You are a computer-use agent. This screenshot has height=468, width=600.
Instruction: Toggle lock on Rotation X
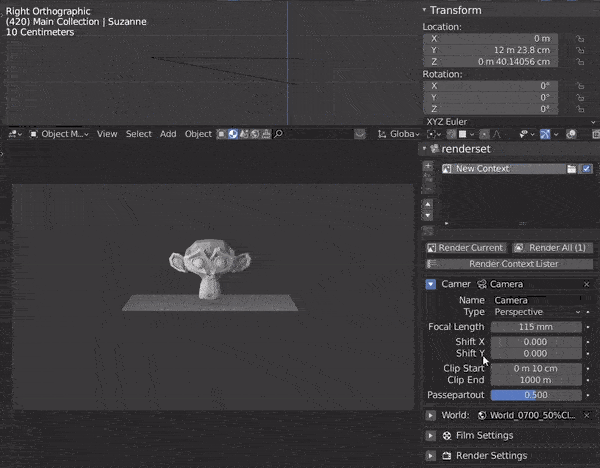[x=580, y=86]
